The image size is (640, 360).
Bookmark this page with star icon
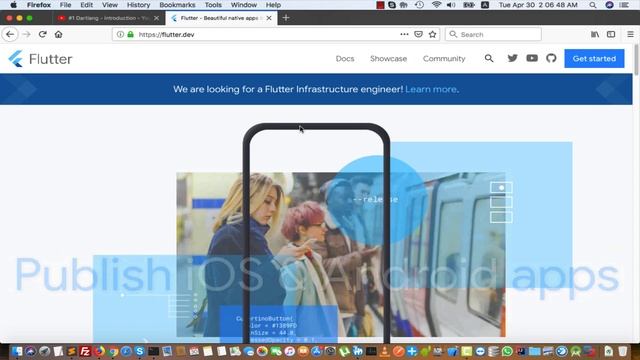433,34
